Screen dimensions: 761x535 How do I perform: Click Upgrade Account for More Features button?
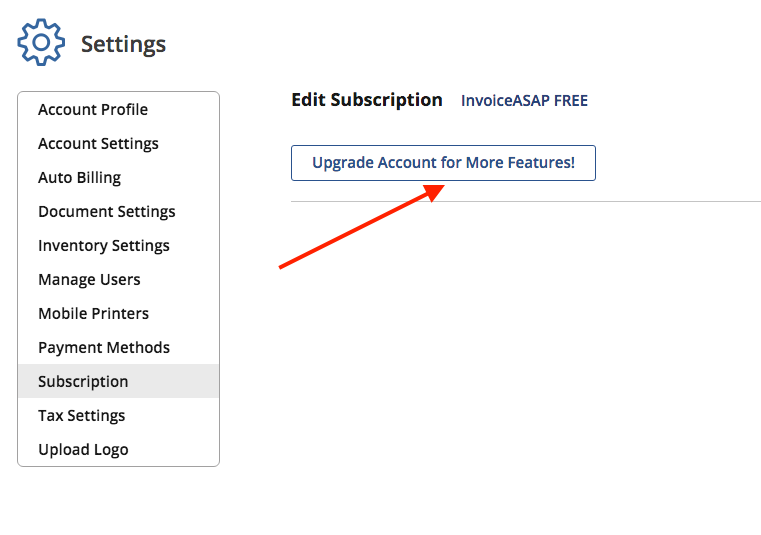pyautogui.click(x=443, y=163)
